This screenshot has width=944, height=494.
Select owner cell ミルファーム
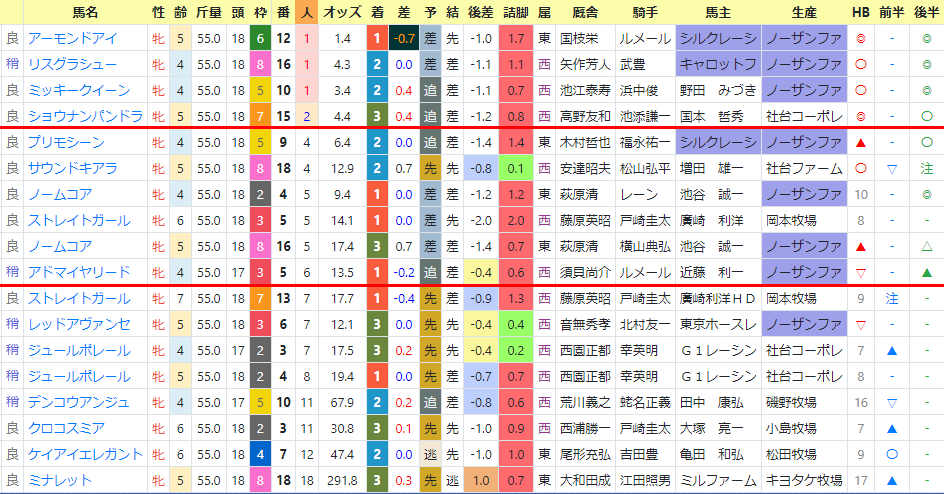(718, 480)
